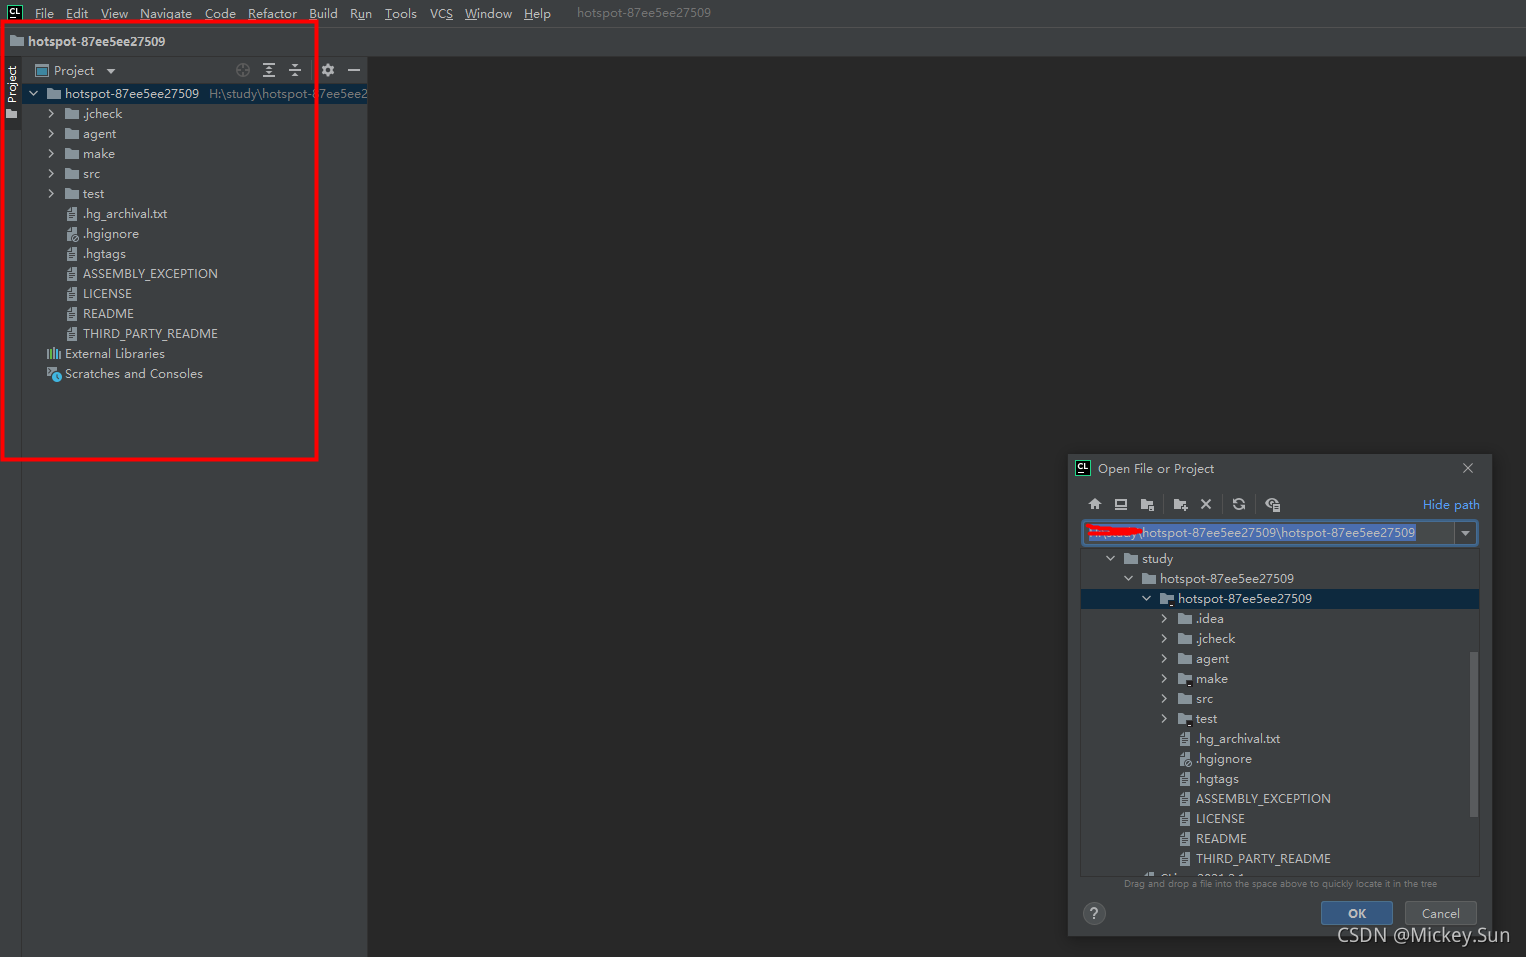
Task: Open the File menu
Action: point(44,14)
